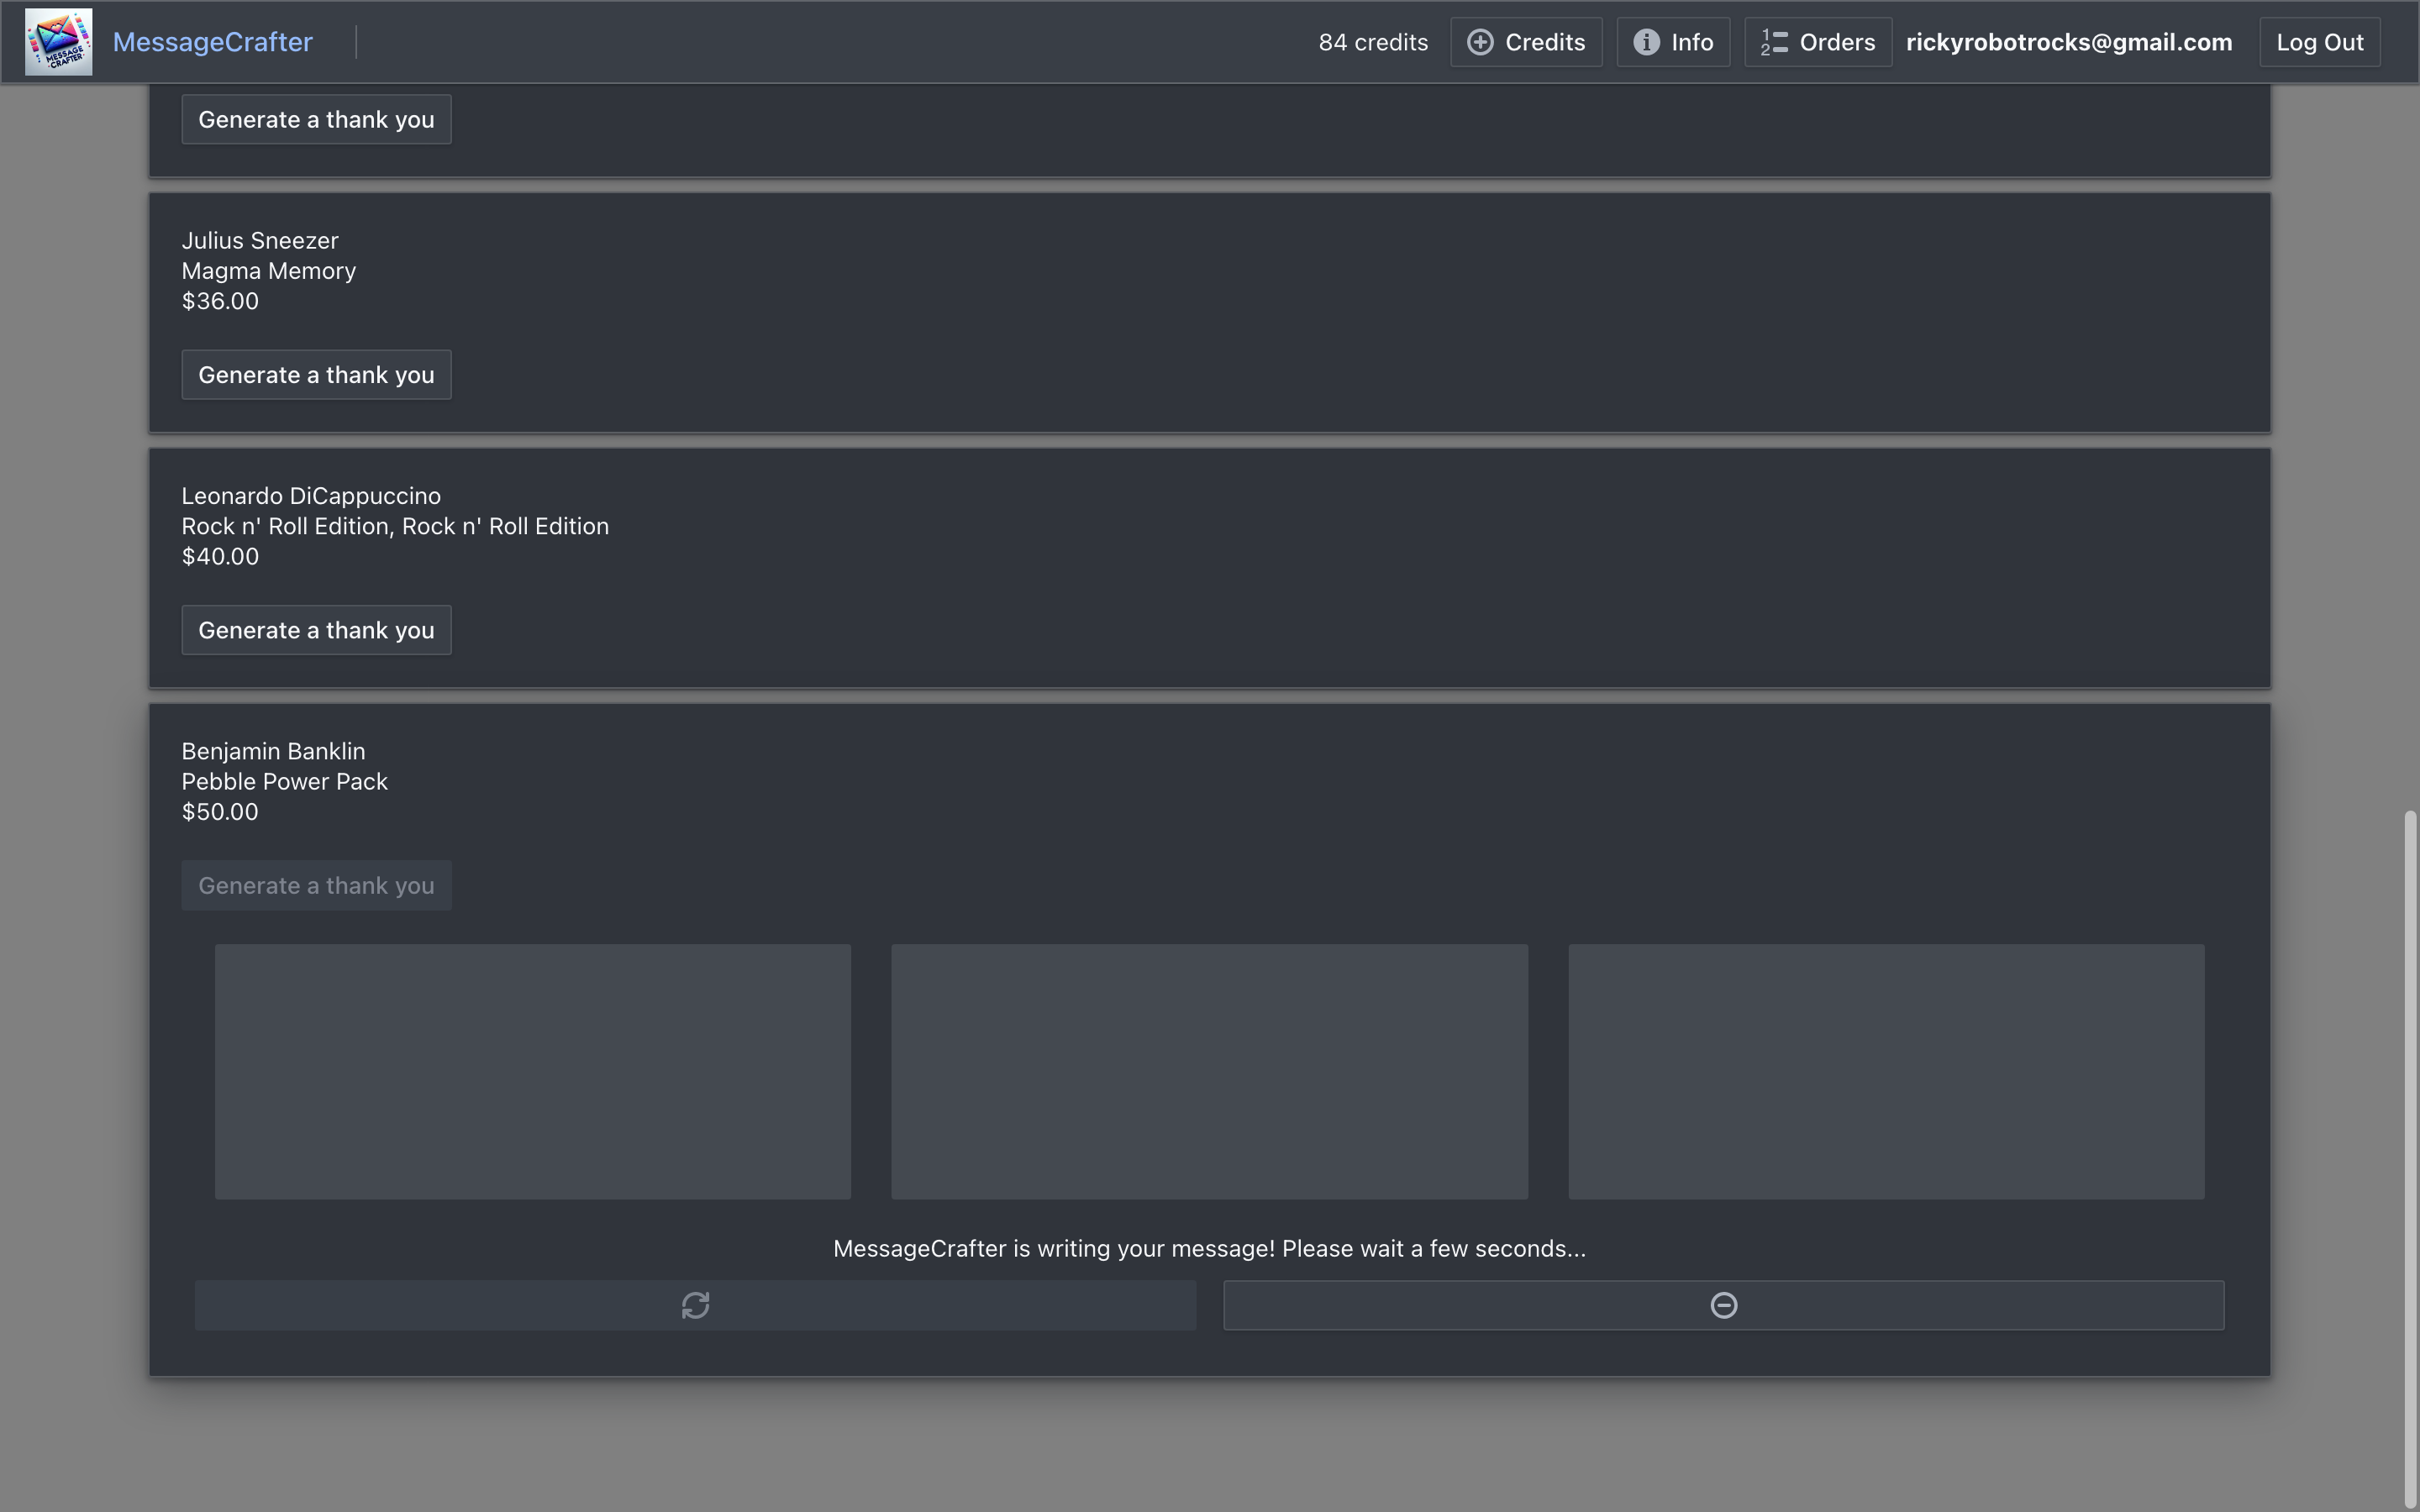The width and height of the screenshot is (2420, 1512).
Task: Select the middle message placeholder card
Action: [1209, 1071]
